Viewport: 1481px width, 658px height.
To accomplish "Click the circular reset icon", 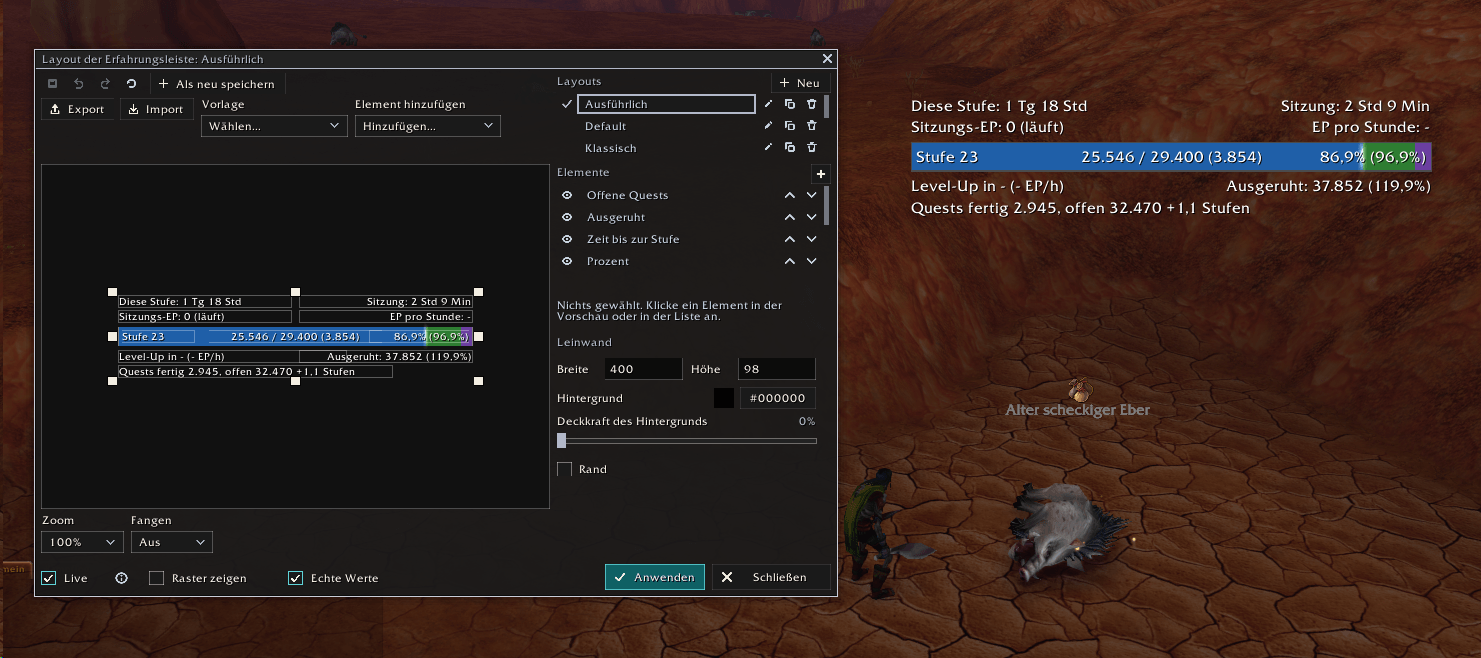I will 131,84.
